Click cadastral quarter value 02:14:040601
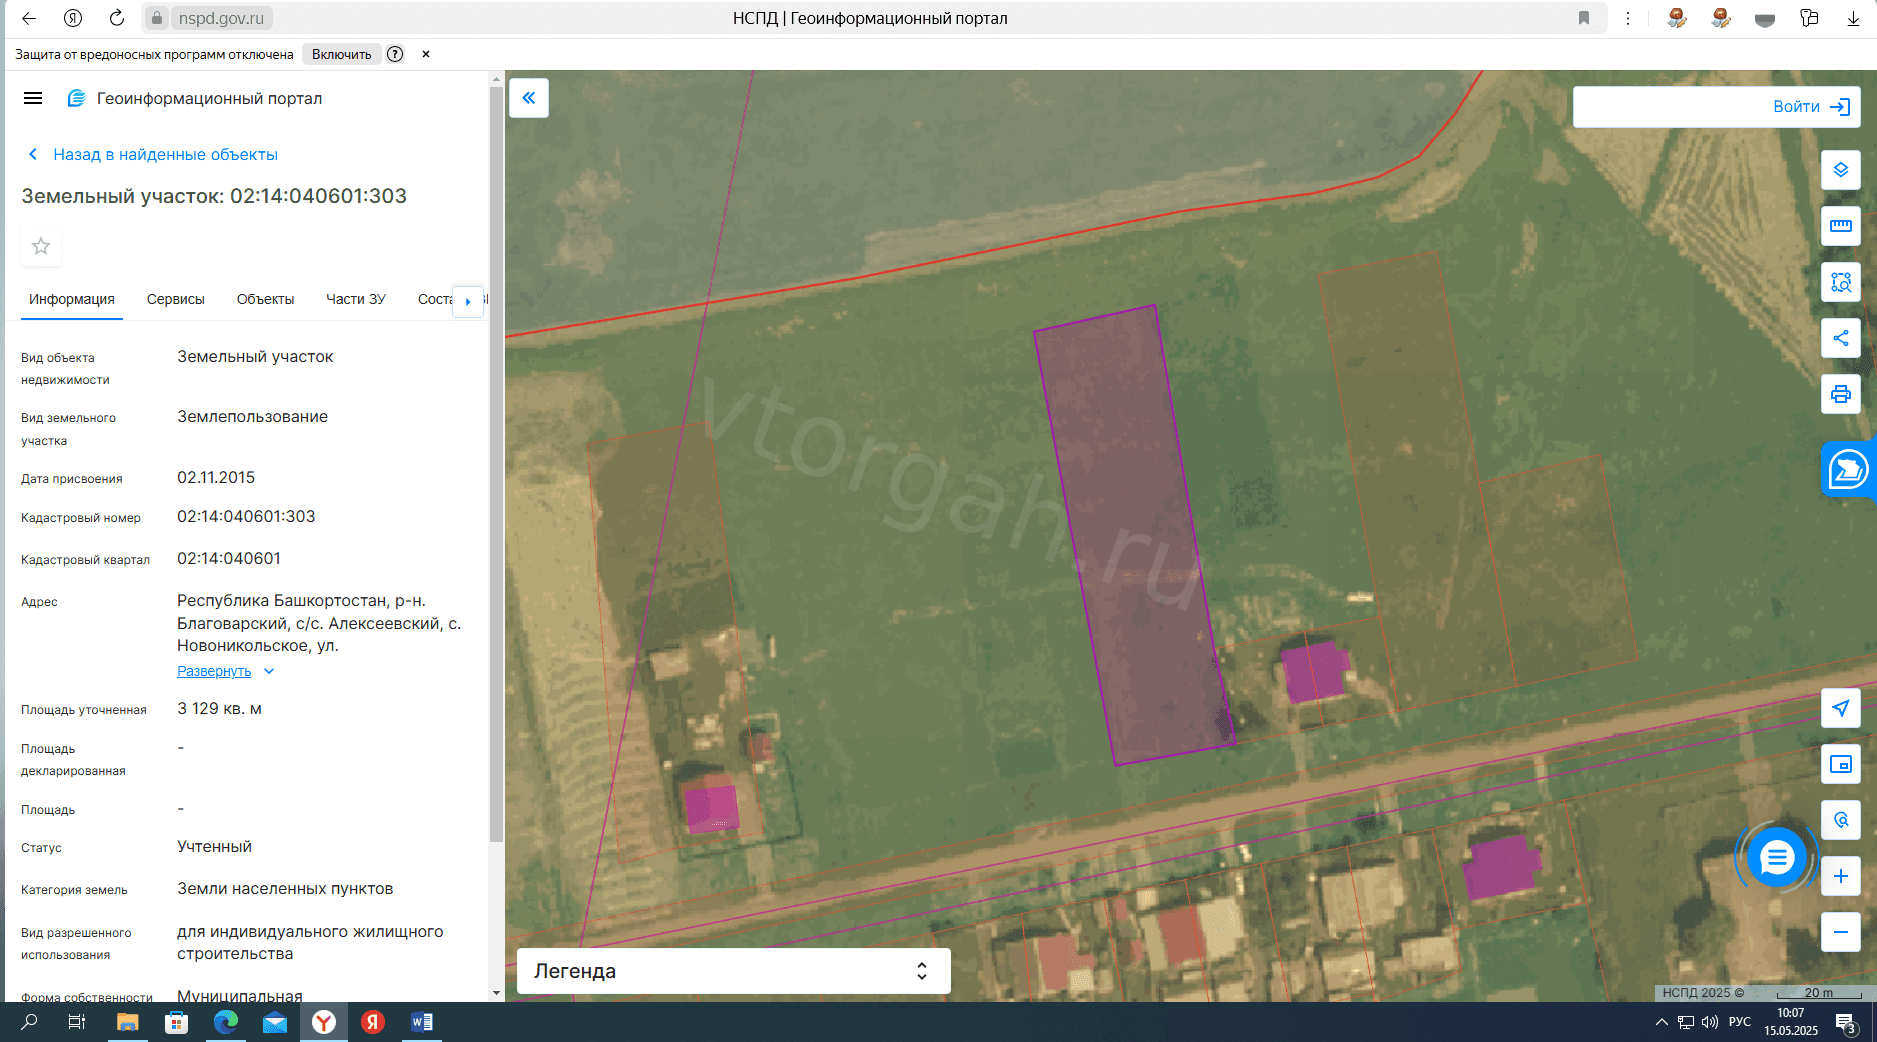Screen dimensions: 1877x1042 click(229, 559)
